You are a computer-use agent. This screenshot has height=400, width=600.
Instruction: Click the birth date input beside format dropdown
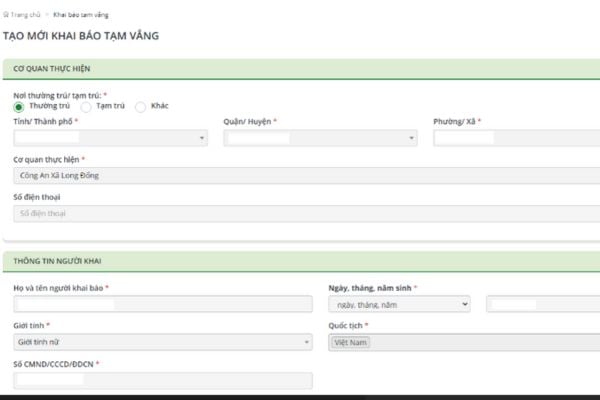(x=542, y=304)
